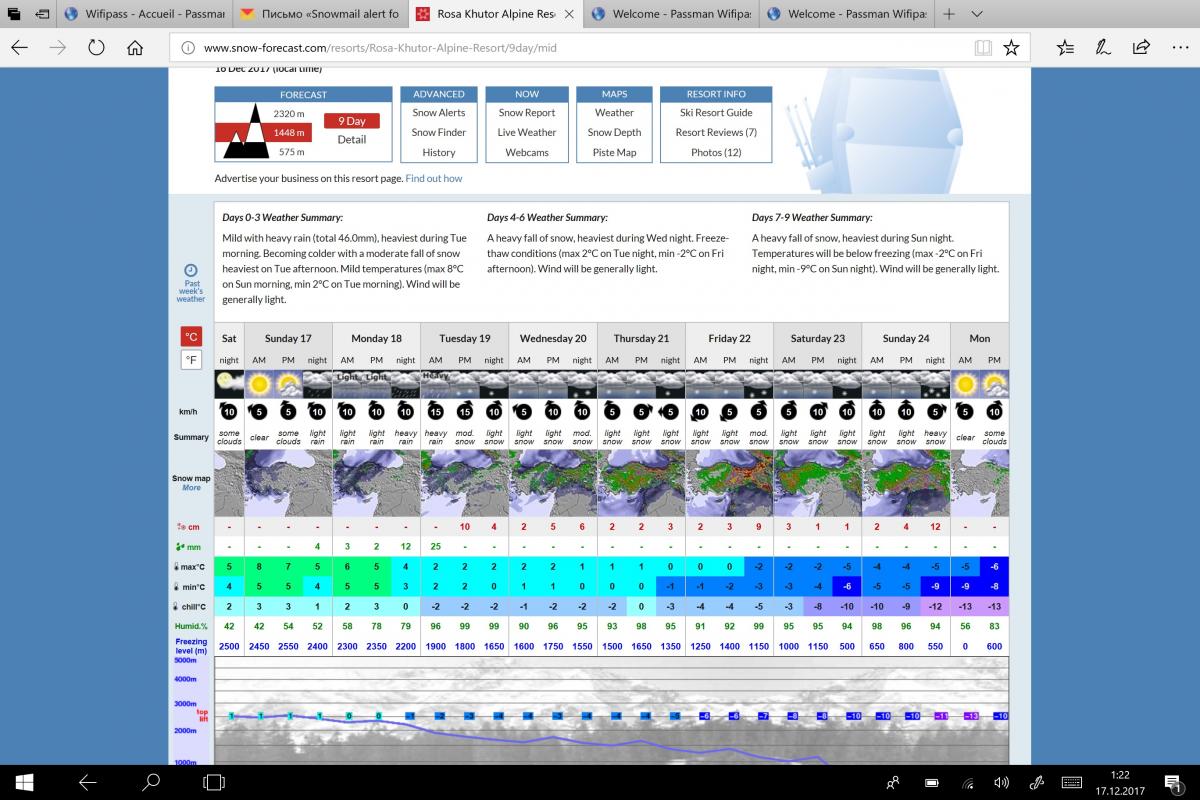Select 2320 m summit elevation
Screen dimensions: 1200x800
[x=290, y=114]
